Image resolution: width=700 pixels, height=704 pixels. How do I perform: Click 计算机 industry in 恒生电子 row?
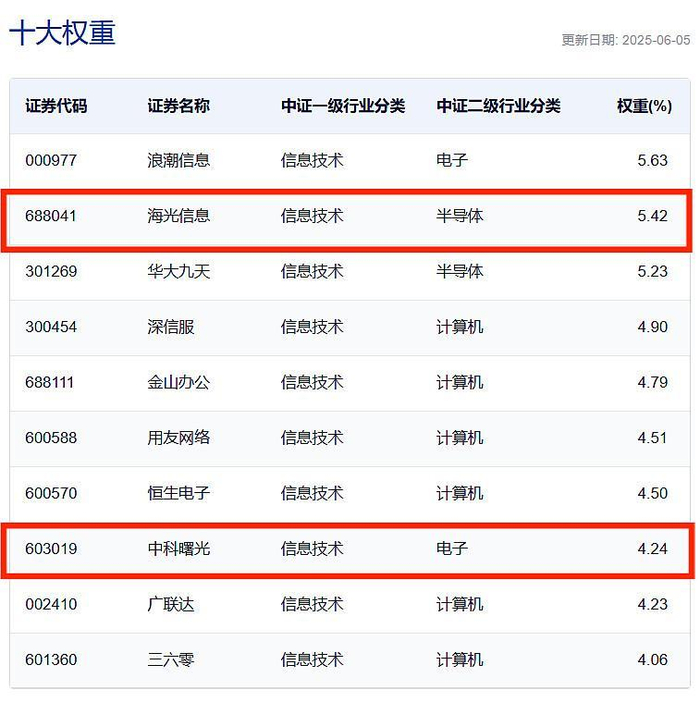(460, 493)
